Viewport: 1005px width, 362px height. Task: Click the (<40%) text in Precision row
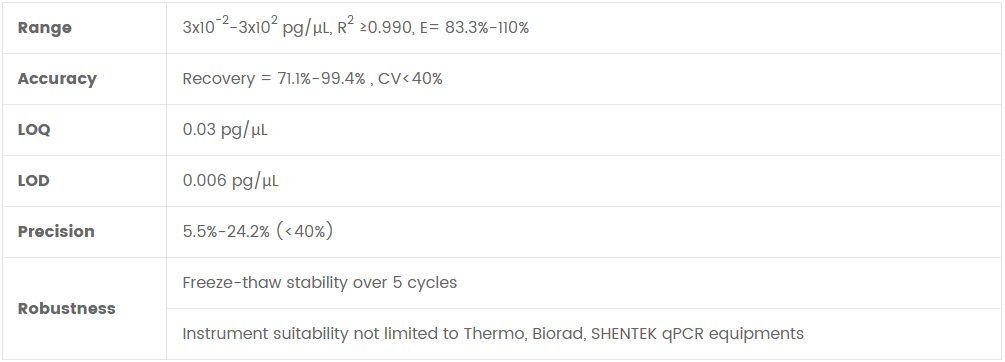[x=304, y=231]
